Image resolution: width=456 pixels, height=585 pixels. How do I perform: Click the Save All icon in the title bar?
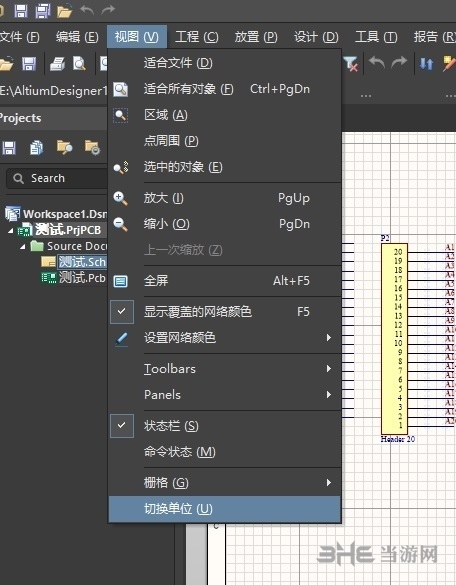coord(43,10)
